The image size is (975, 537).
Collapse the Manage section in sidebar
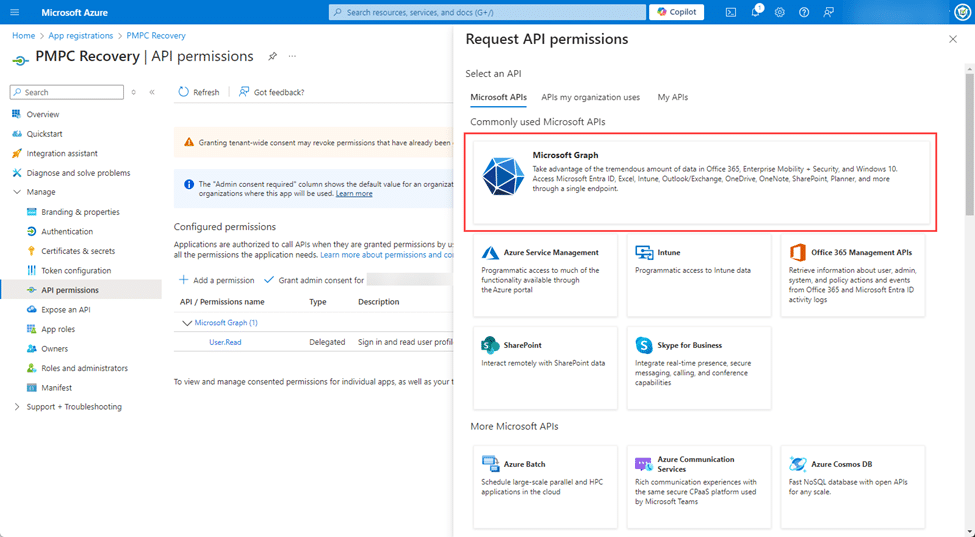click(x=17, y=192)
